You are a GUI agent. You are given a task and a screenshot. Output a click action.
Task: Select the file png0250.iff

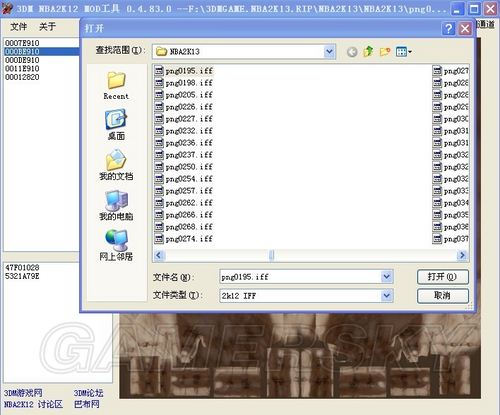click(184, 167)
